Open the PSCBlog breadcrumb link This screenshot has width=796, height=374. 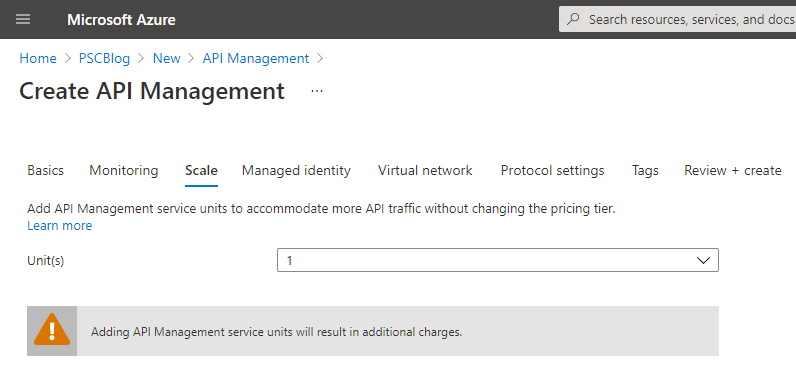[x=104, y=58]
